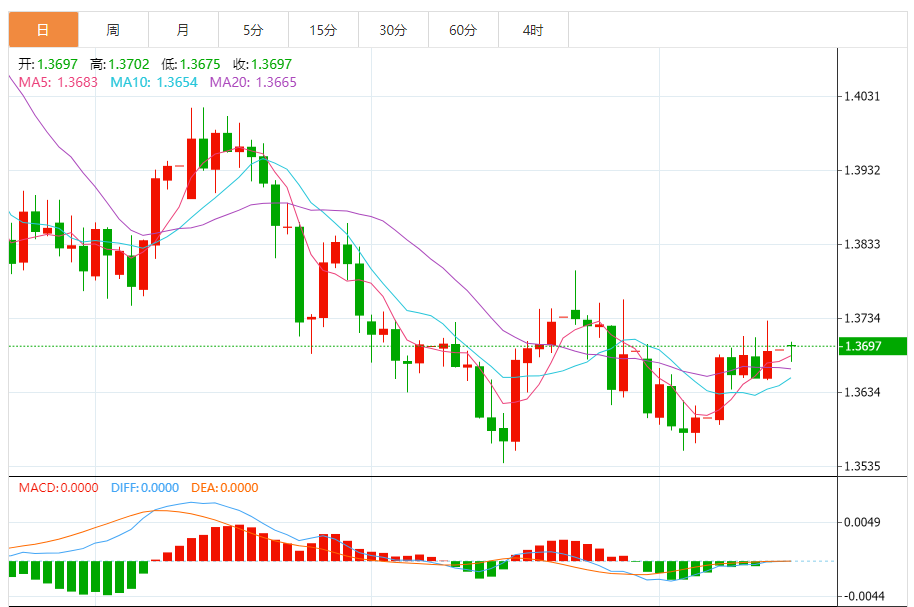The height and width of the screenshot is (607, 914).
Task: Open the 60分 timeframe tab
Action: coord(463,30)
